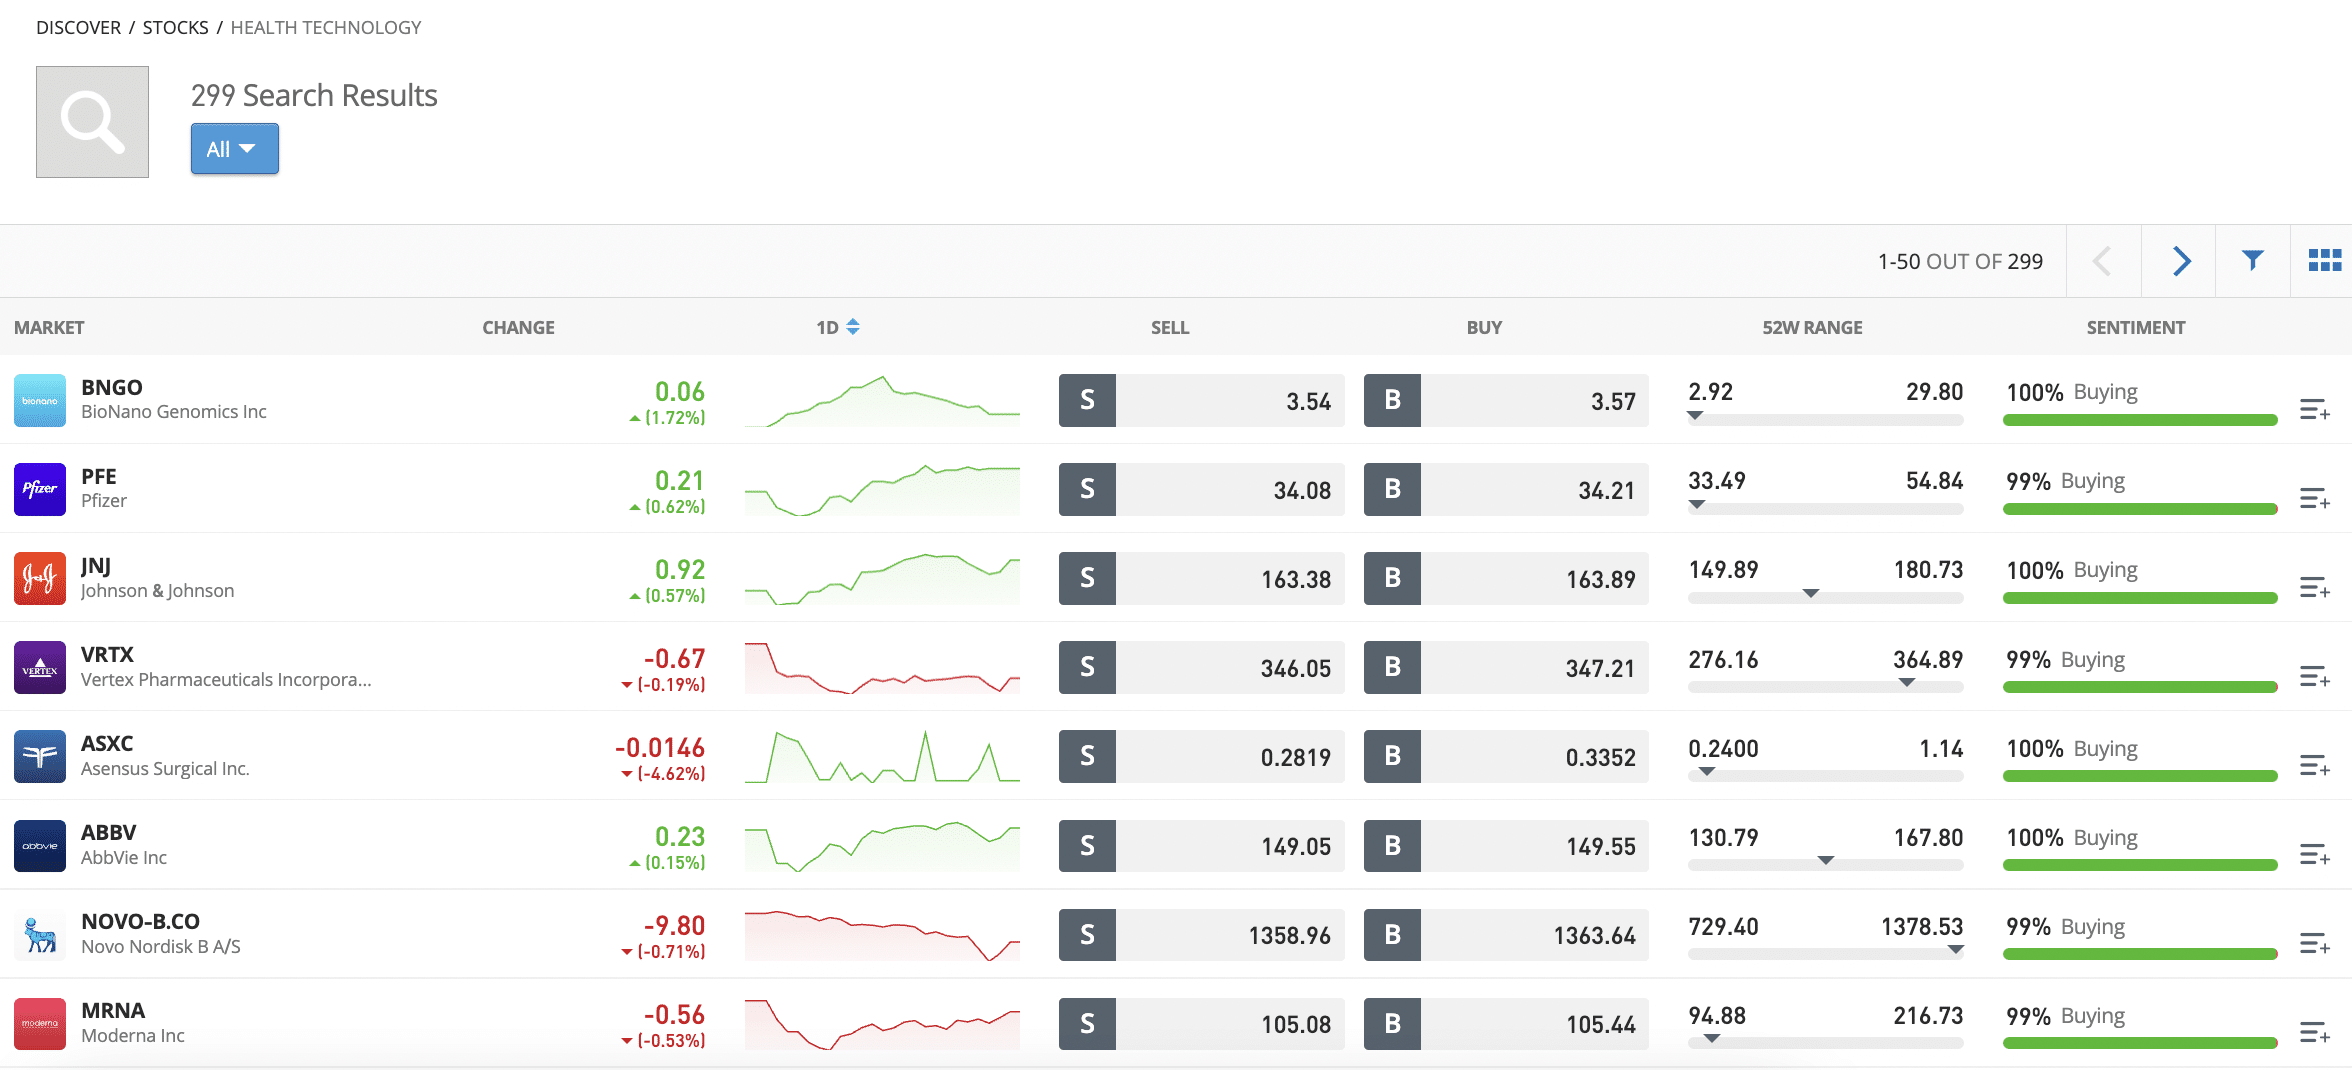2352x1070 pixels.
Task: Open AbbVie logo icon
Action: [x=40, y=846]
